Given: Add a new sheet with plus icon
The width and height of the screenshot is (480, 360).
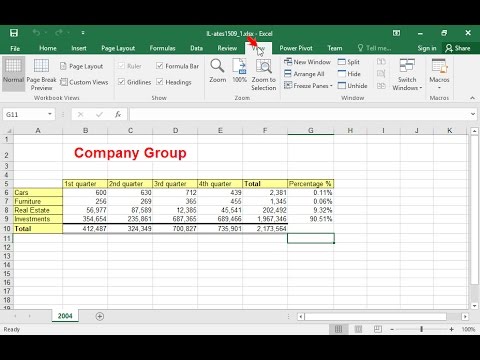Looking at the screenshot, I should 99,316.
